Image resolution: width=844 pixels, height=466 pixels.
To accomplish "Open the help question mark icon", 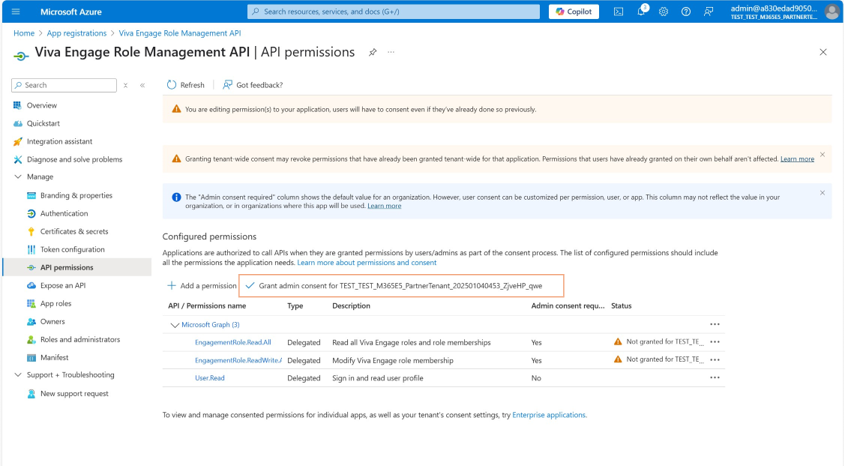I will click(x=686, y=11).
